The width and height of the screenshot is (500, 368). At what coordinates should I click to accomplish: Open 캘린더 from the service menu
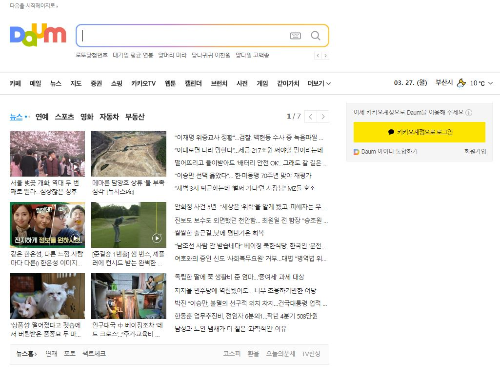coord(193,83)
